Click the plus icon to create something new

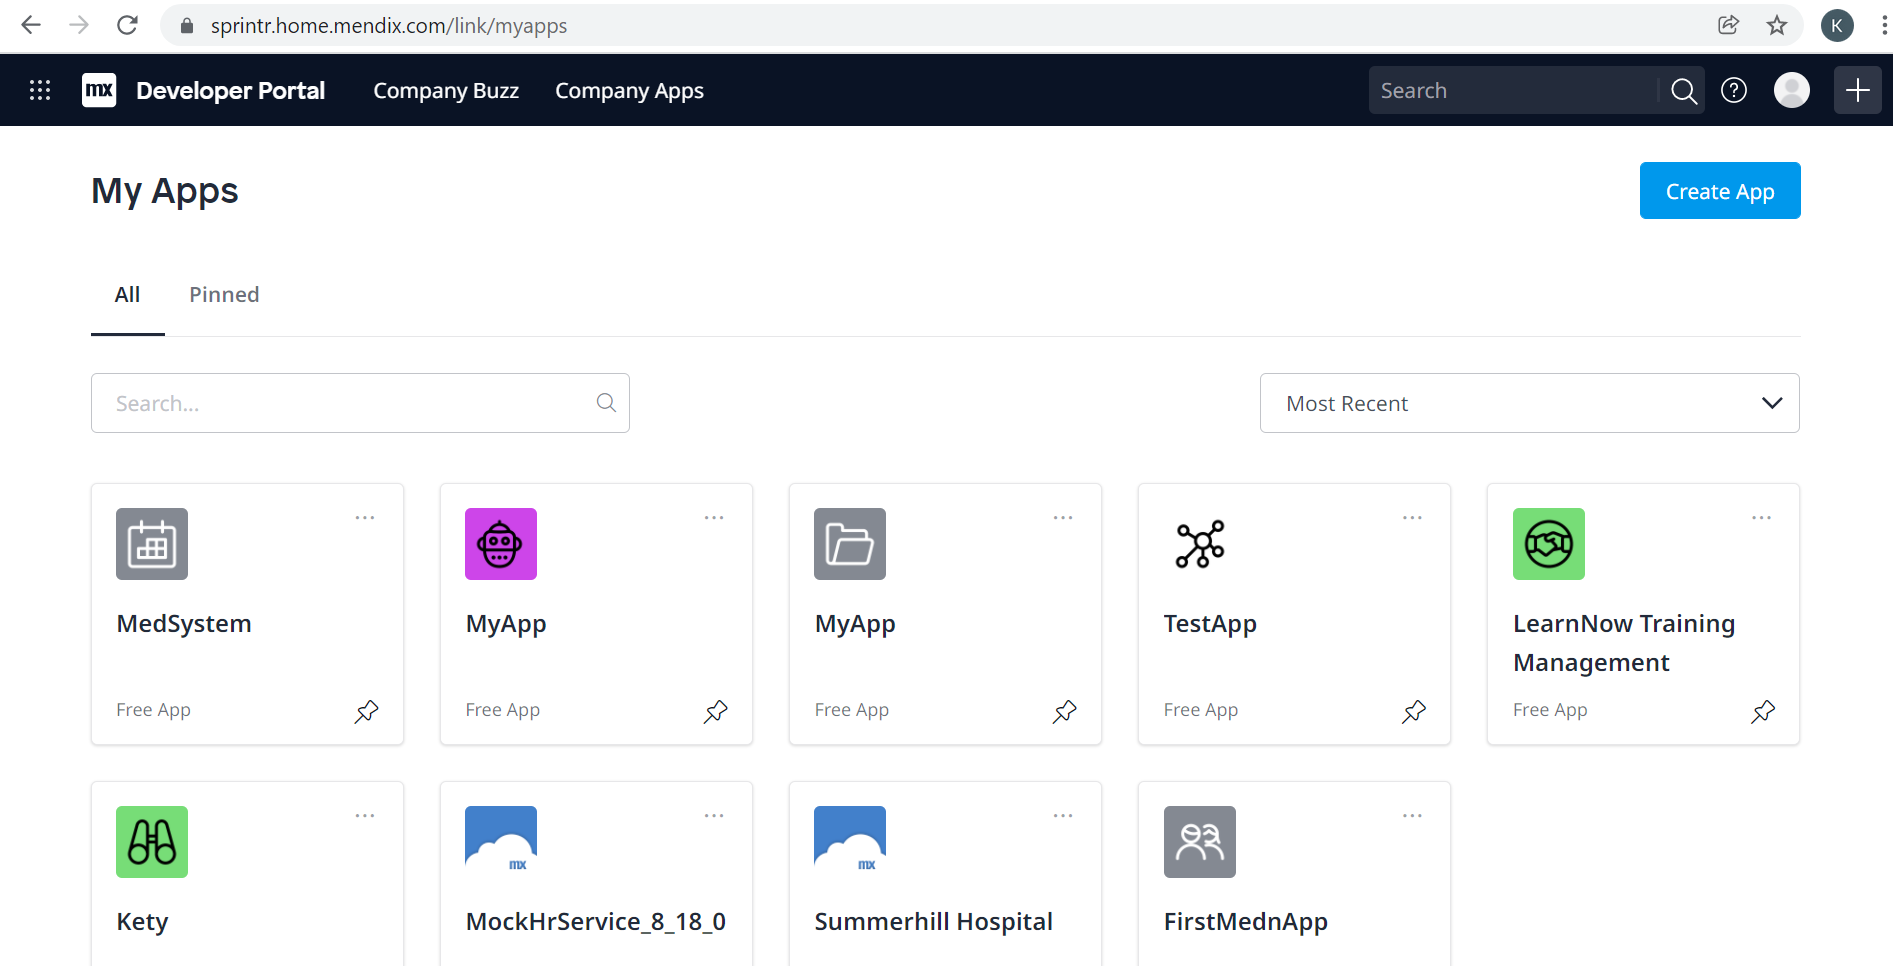1856,90
